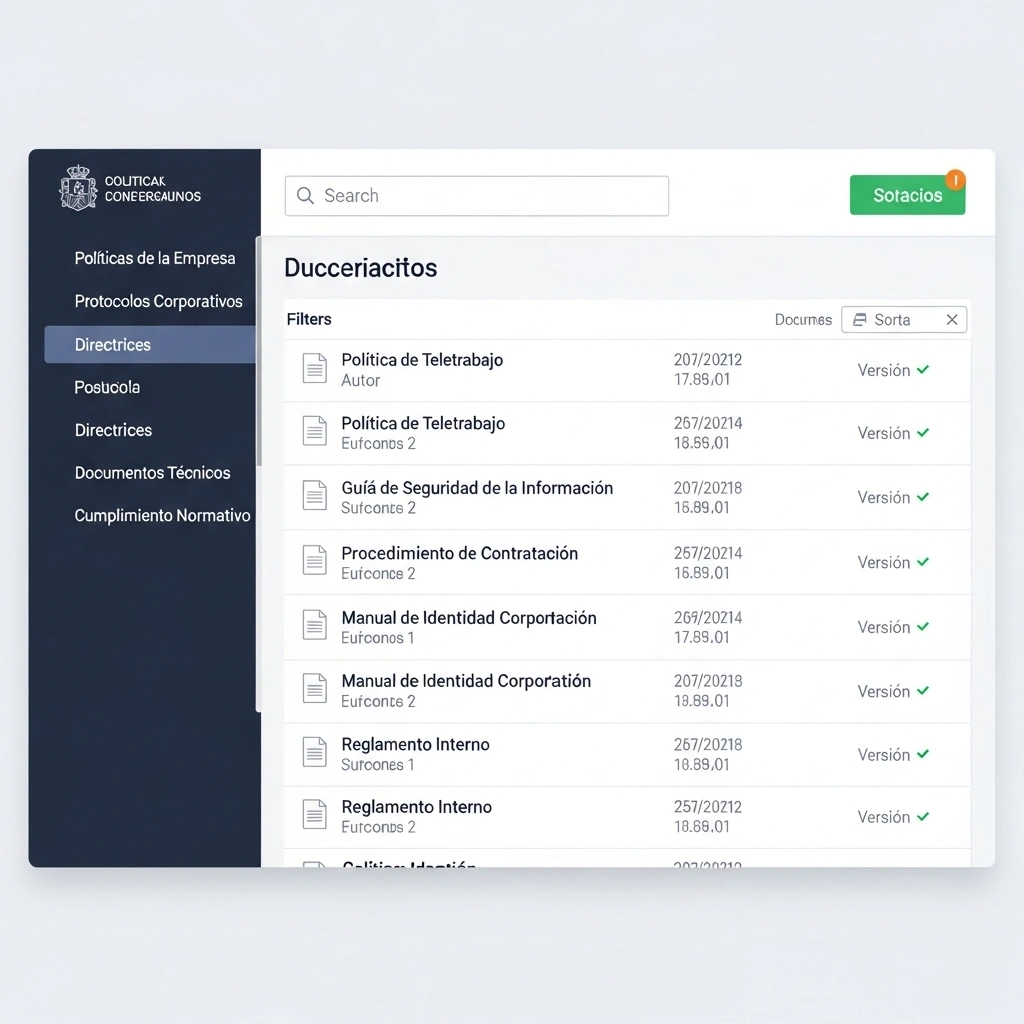The image size is (1024, 1024).
Task: Toggle Versión checkmark for Reglamento Interno Furconus 2
Action: point(923,816)
